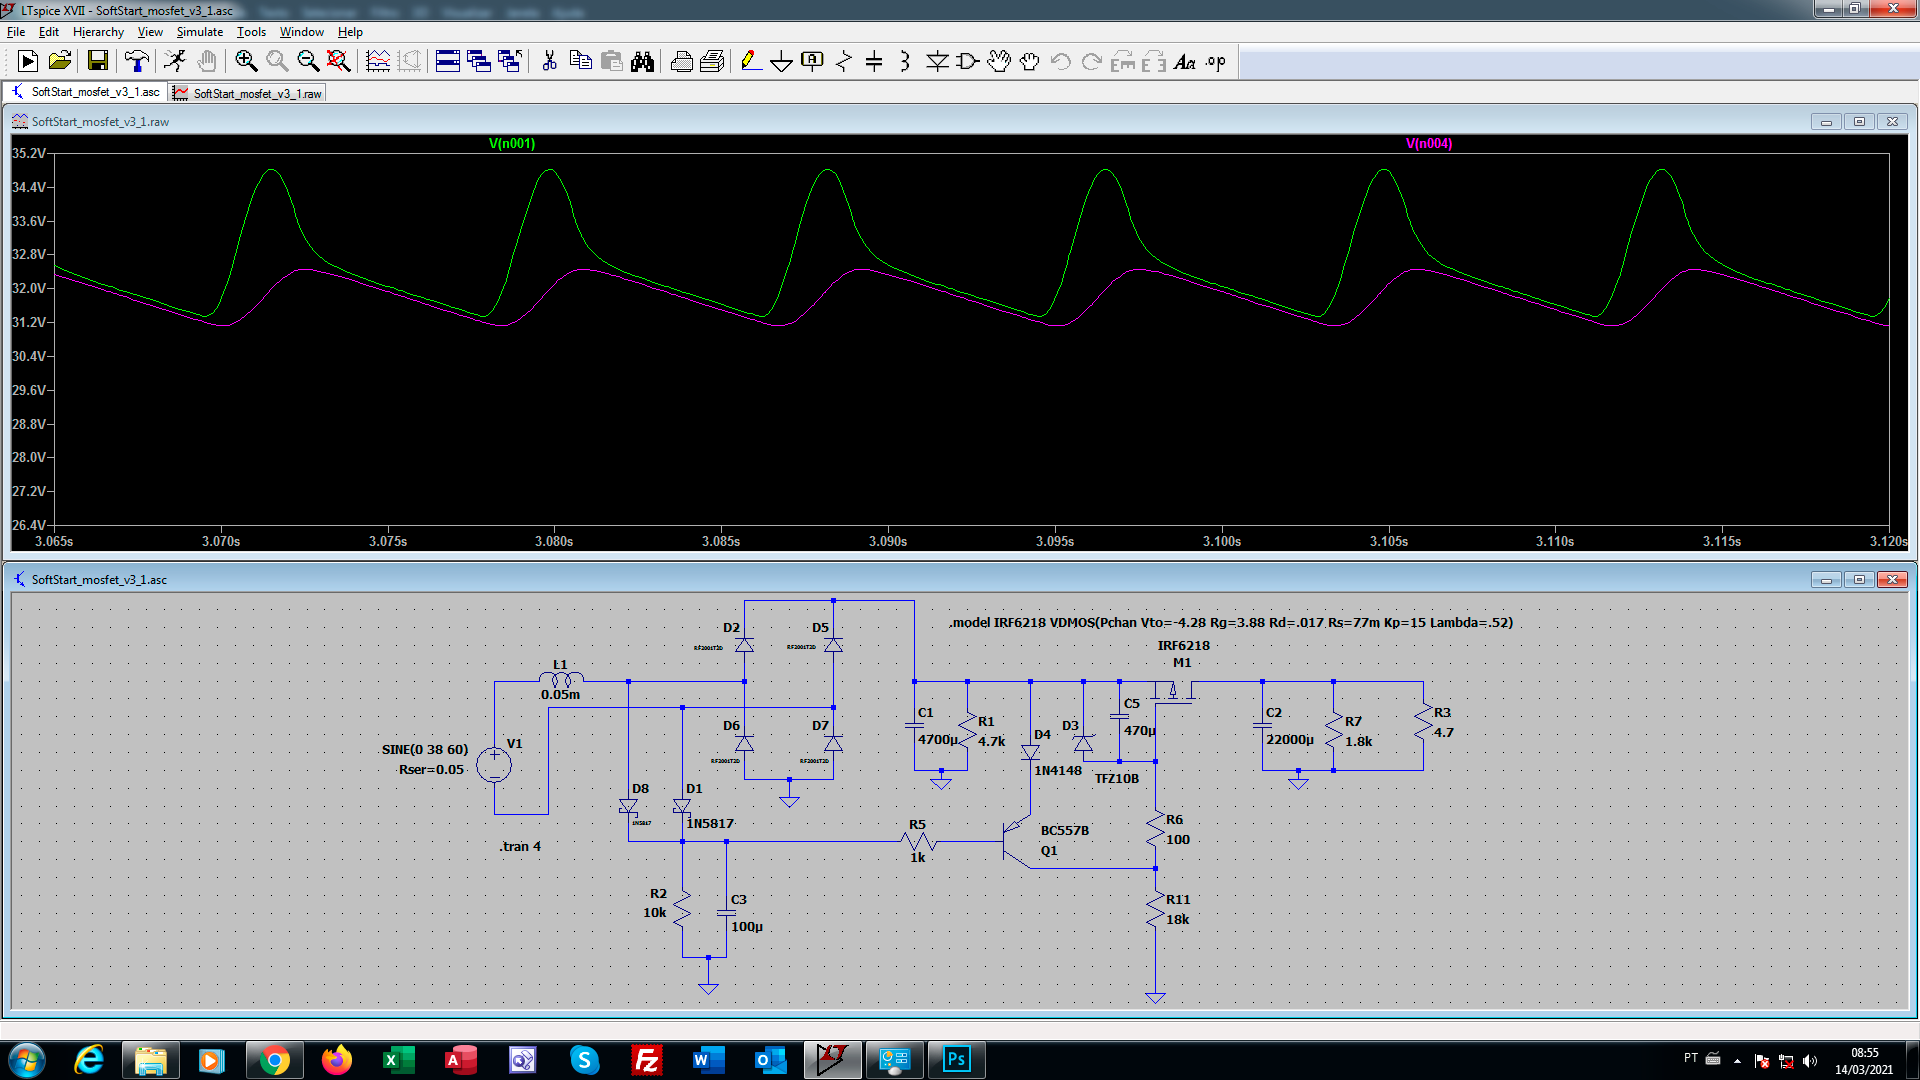Click the R11 18k resistor value
Viewport: 1920px width, 1080px height.
pos(1178,919)
